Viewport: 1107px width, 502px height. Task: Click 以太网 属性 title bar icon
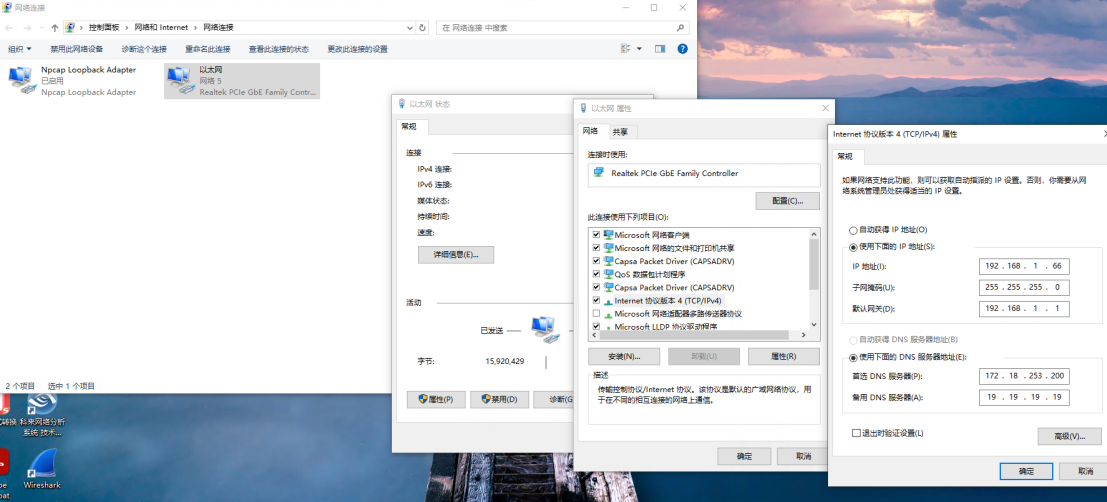(583, 108)
